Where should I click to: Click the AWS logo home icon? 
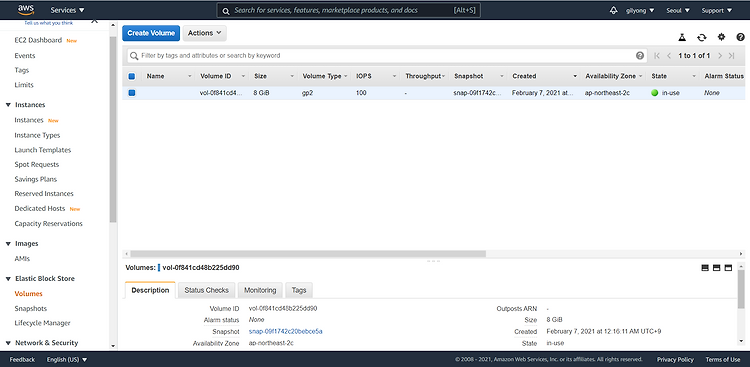[26, 10]
